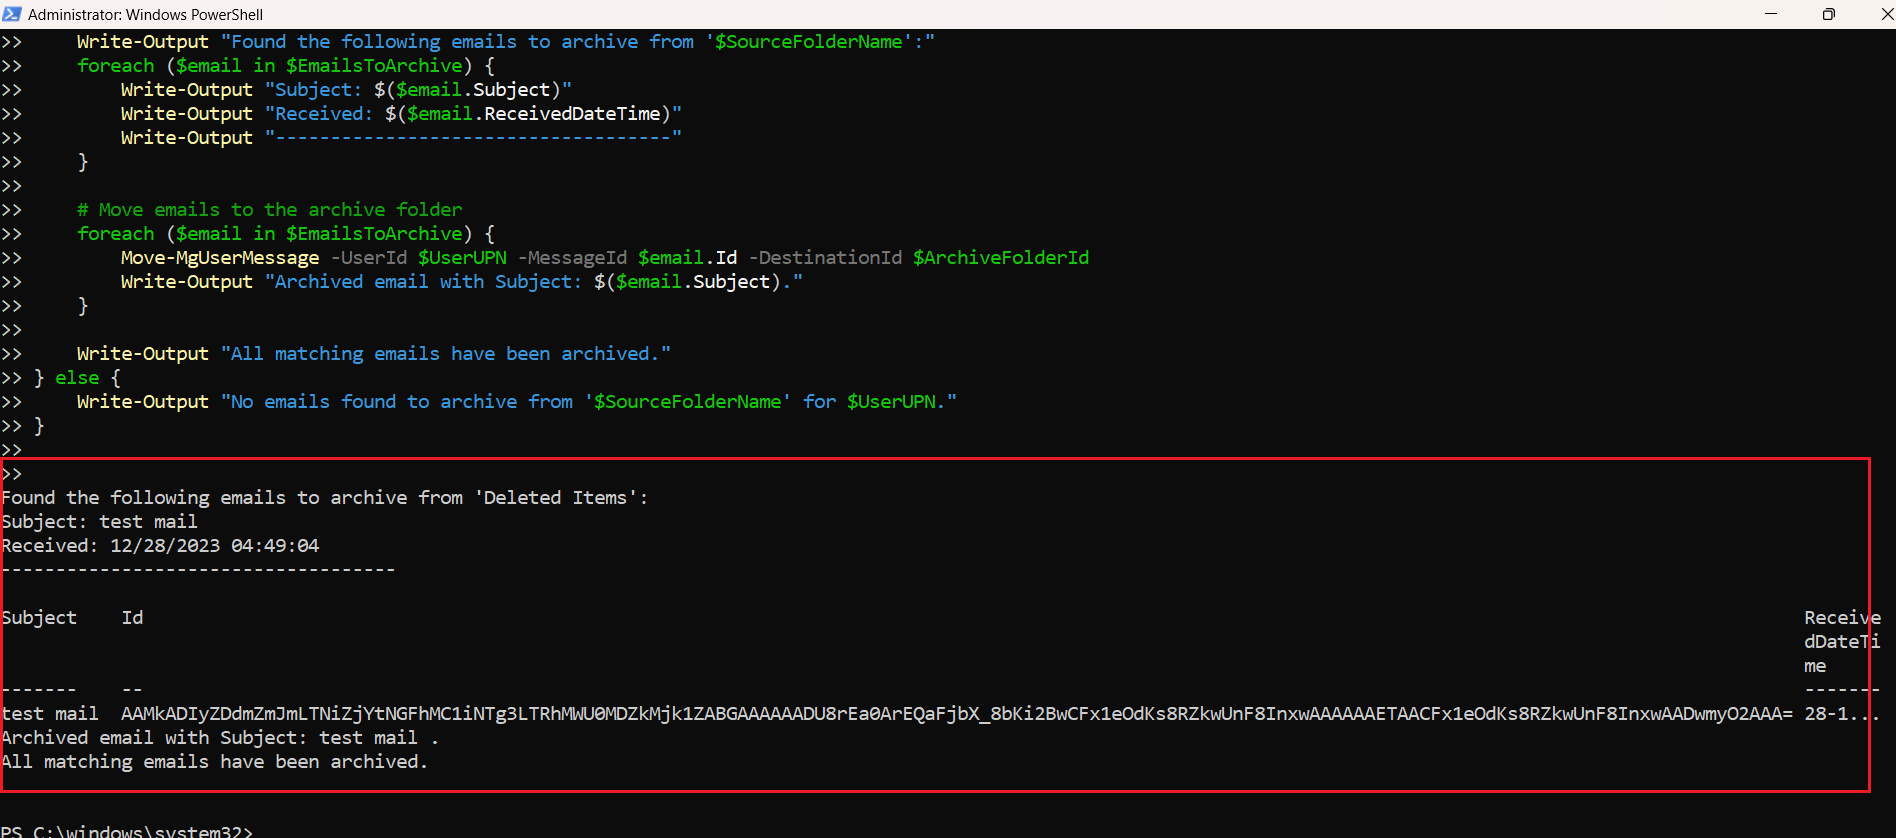Image resolution: width=1896 pixels, height=838 pixels.
Task: Click the 'Id' column header in the output table
Action: 132,618
